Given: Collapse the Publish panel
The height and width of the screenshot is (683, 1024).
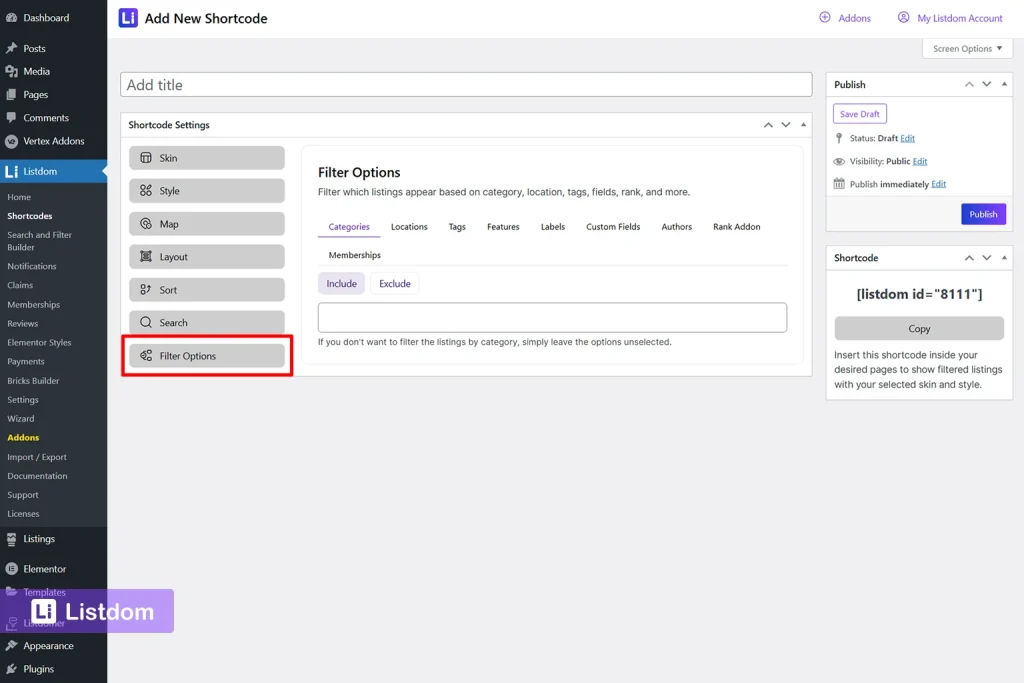Looking at the screenshot, I should [1003, 84].
